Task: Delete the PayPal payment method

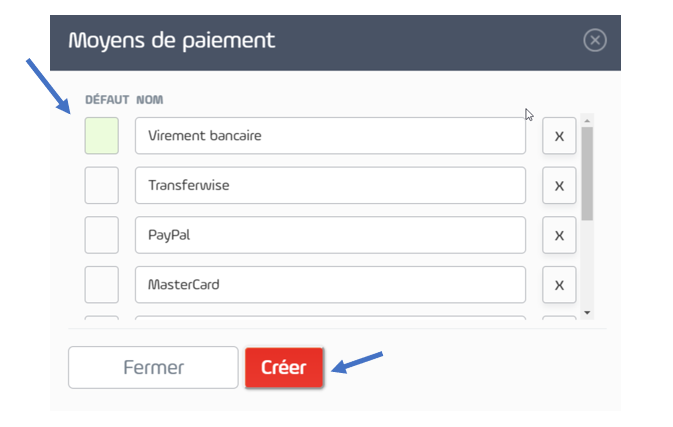Action: click(x=559, y=235)
